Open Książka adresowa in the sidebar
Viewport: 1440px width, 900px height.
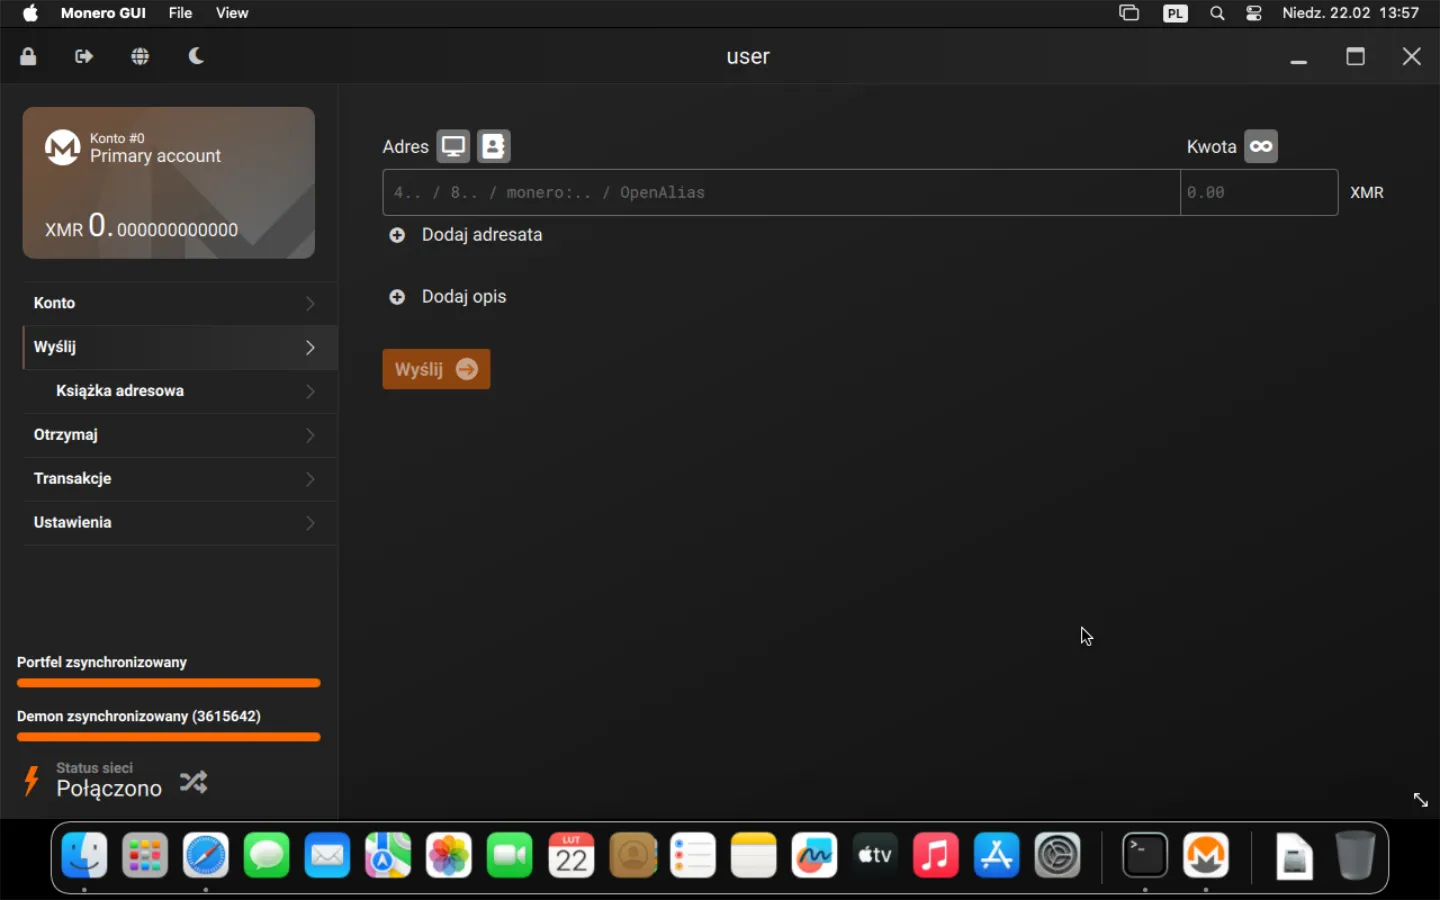[180, 391]
